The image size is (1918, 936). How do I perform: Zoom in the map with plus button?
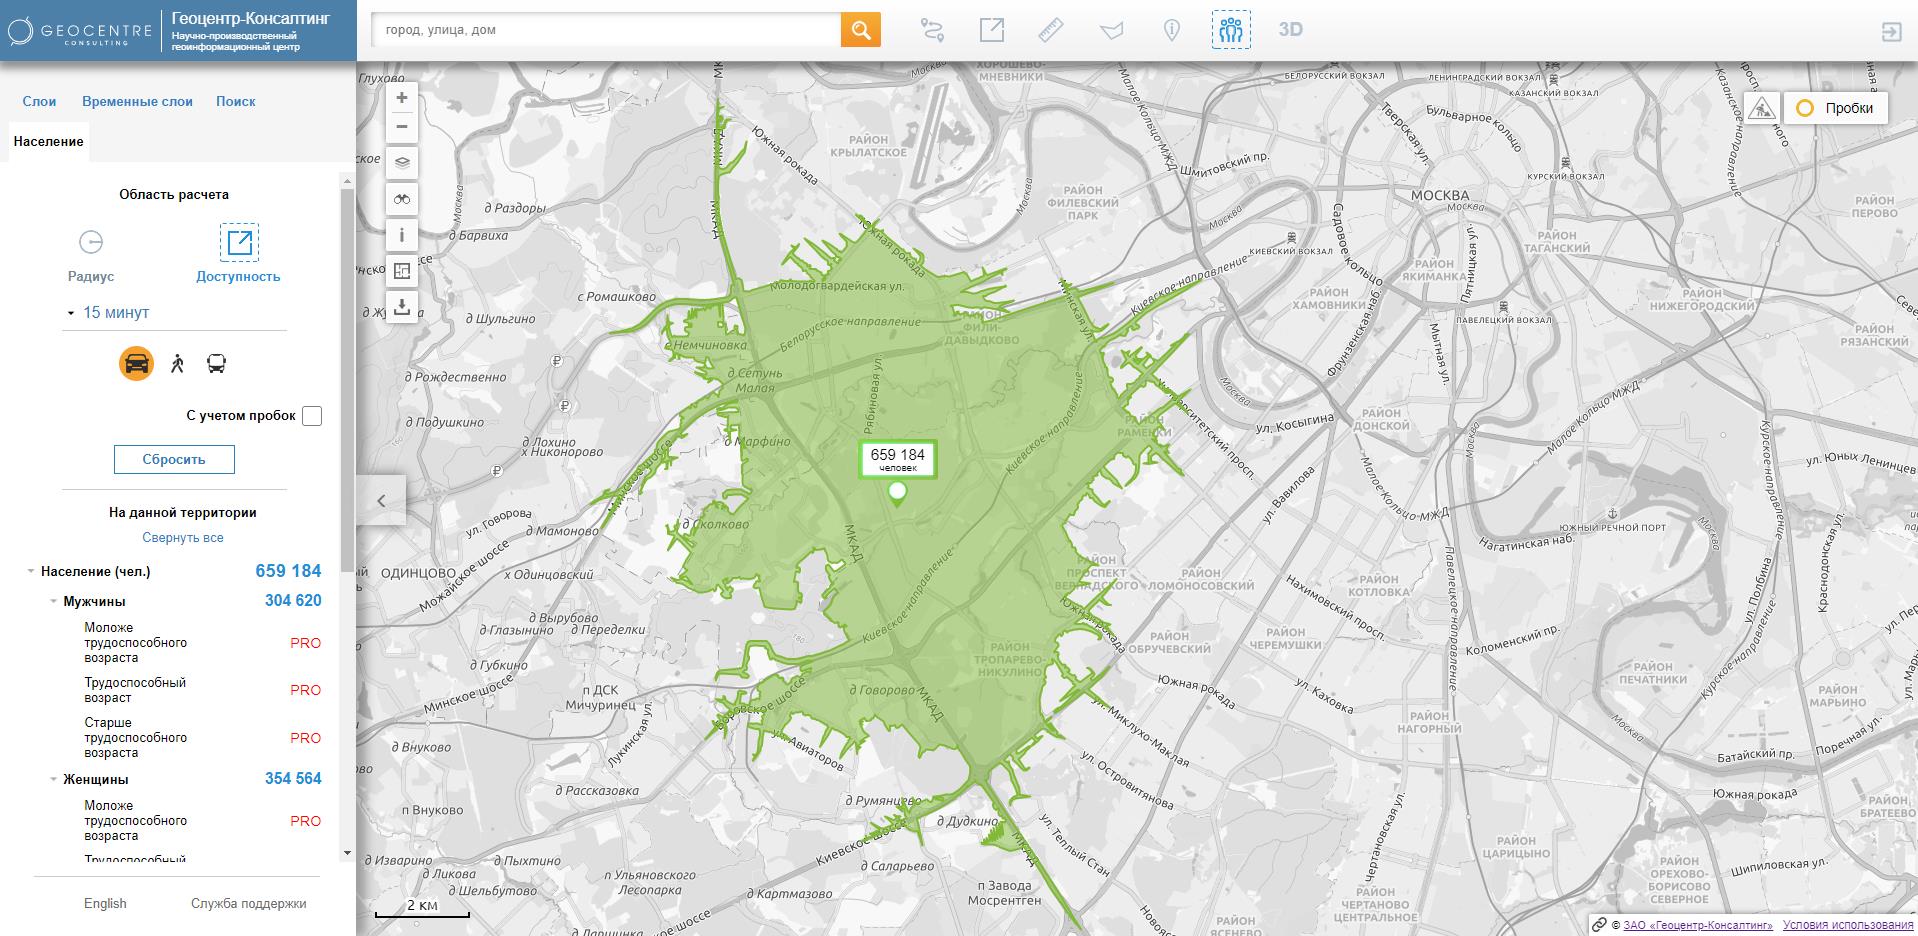(402, 98)
